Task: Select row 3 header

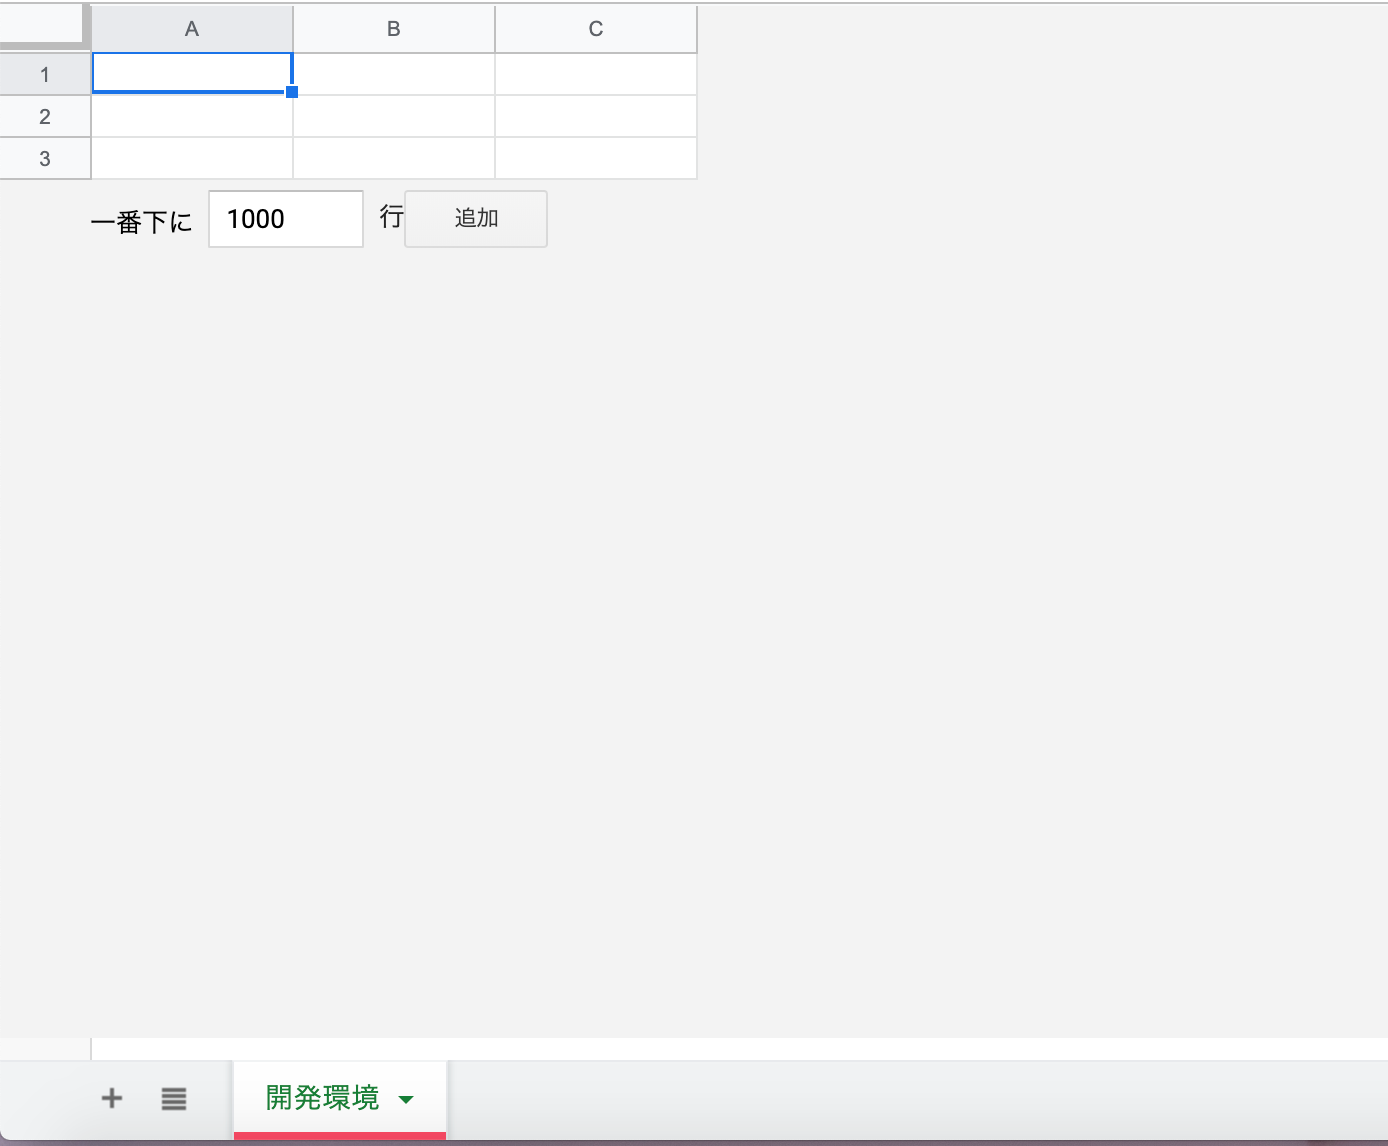Action: point(45,158)
